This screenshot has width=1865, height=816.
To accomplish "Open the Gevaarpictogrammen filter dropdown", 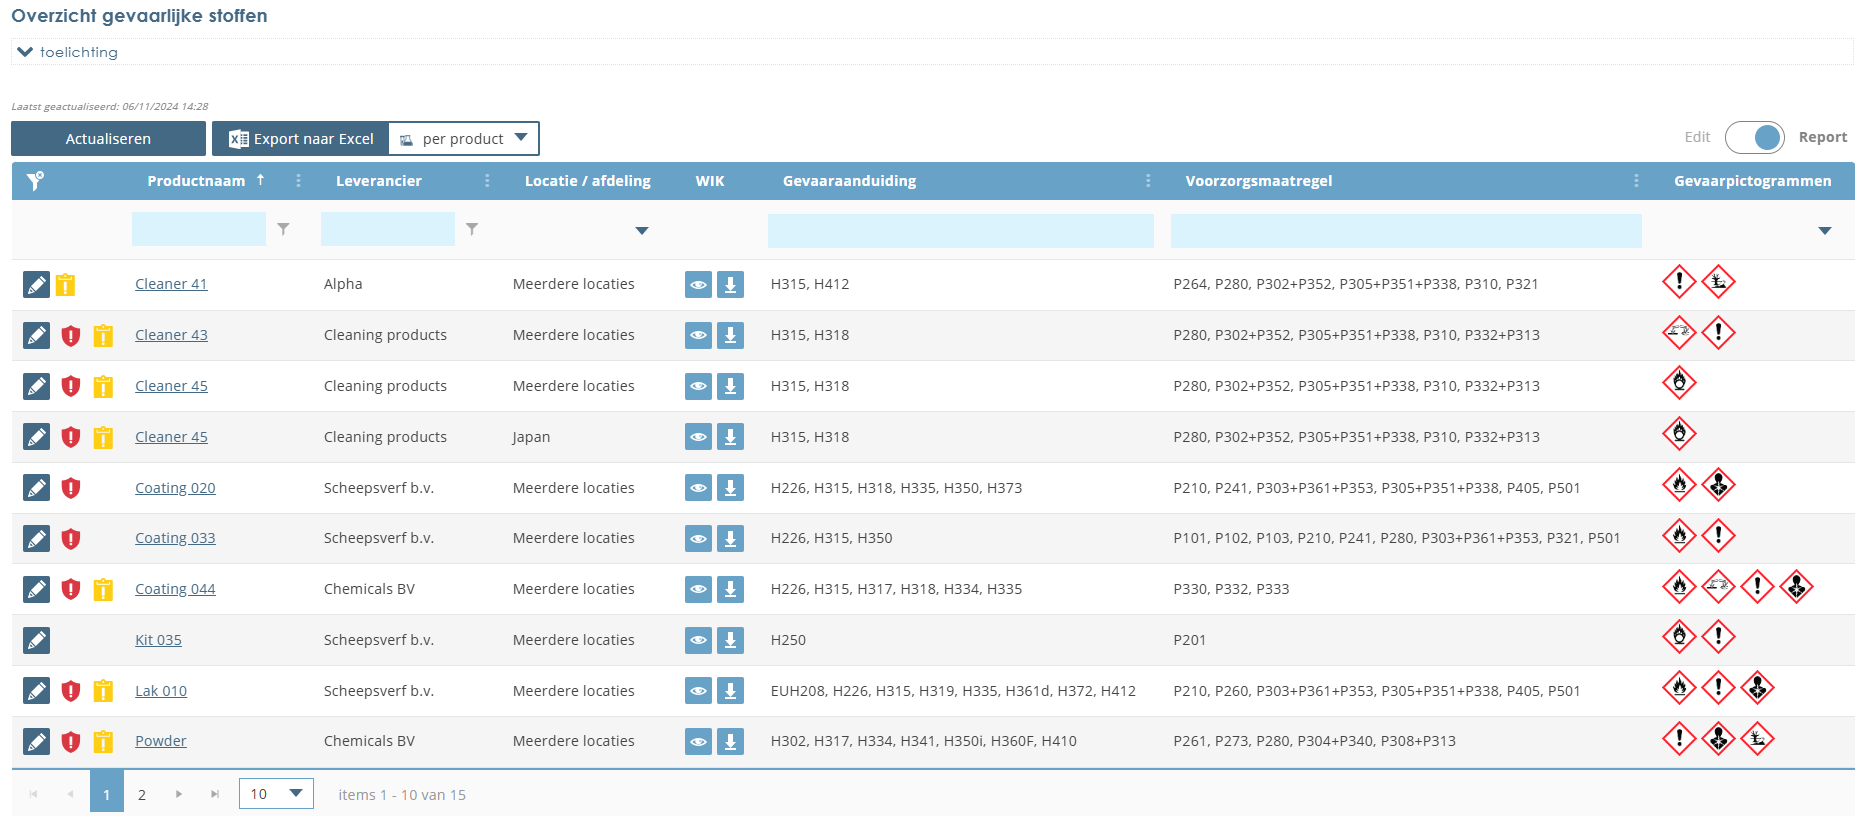I will click(x=1824, y=231).
